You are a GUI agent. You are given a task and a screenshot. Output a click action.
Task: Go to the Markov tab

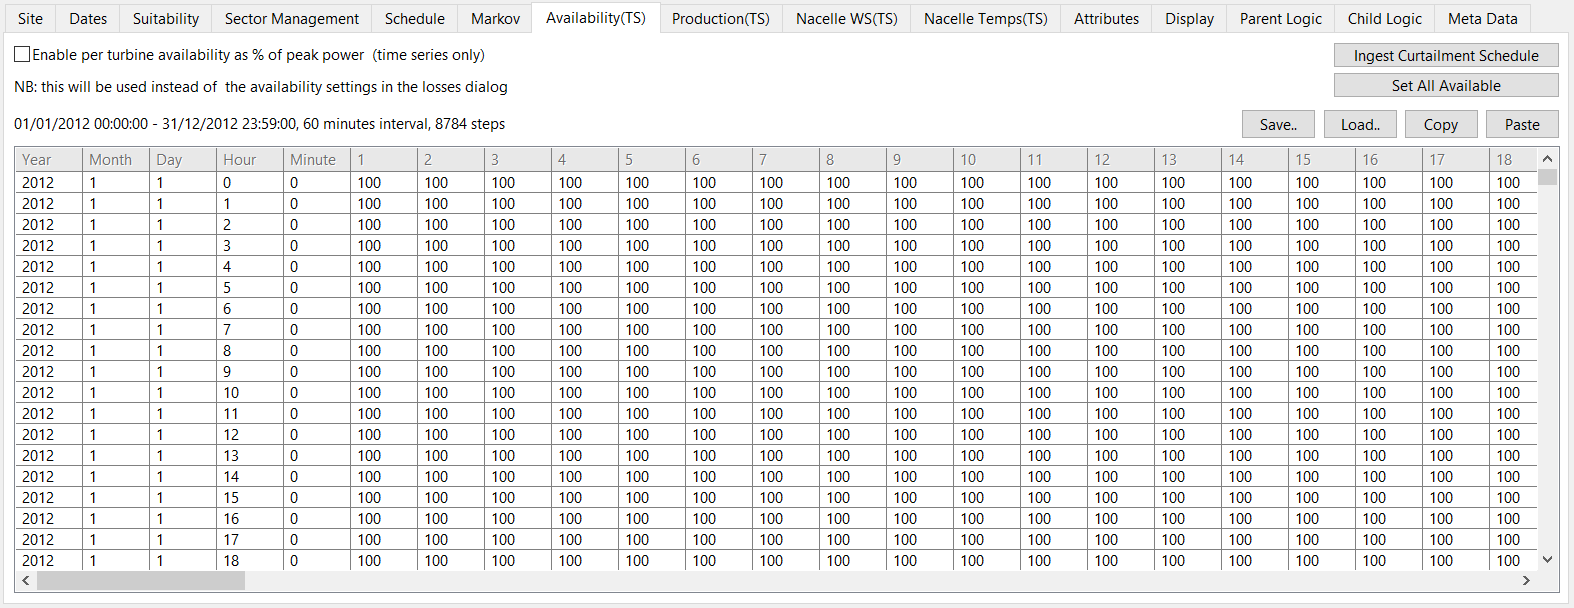click(495, 18)
